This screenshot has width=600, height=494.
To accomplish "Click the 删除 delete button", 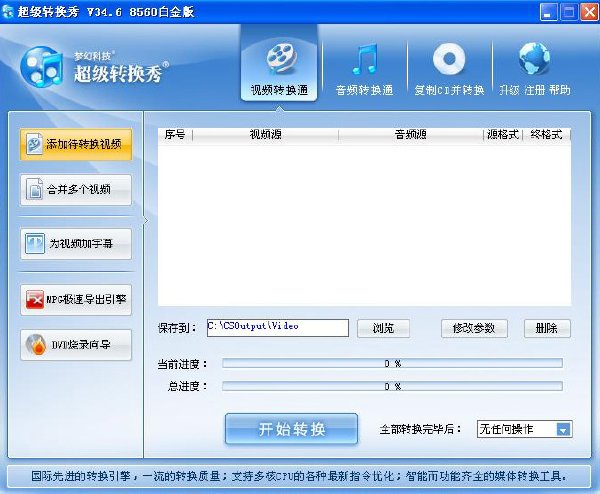I will (547, 328).
